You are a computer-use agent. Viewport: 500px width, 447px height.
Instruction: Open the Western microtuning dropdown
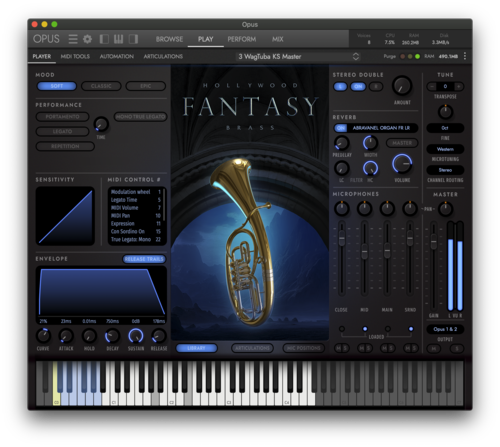click(445, 149)
